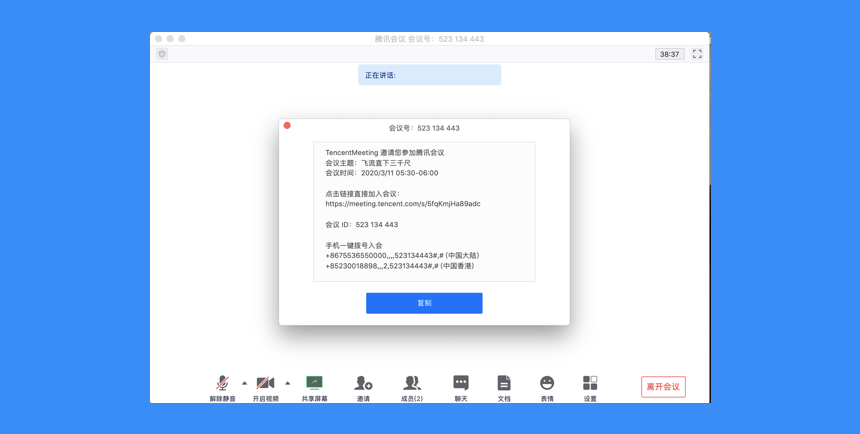Image resolution: width=860 pixels, height=434 pixels.
Task: Click the meeting link https://meeting.tencent.com/s/5fqKmjHa89adc
Action: (x=403, y=204)
